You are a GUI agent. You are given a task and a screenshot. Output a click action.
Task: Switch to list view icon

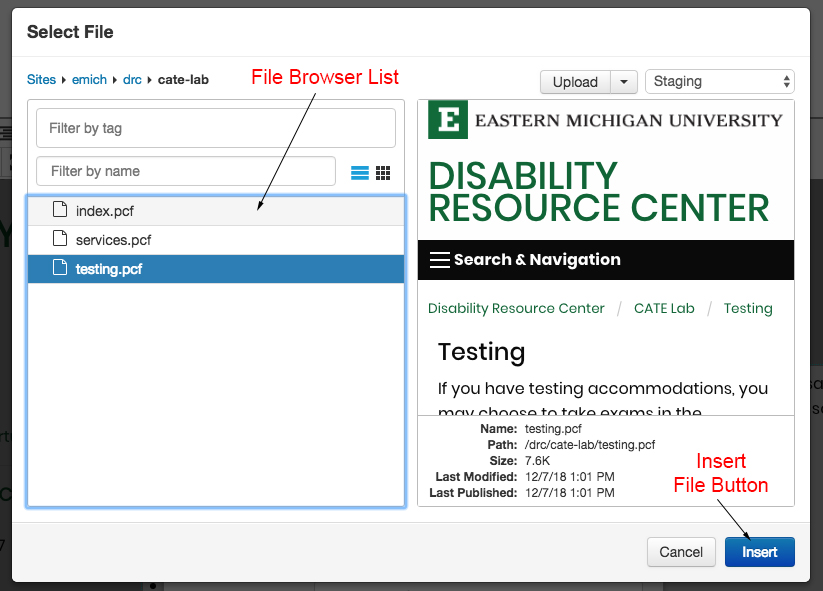[360, 173]
